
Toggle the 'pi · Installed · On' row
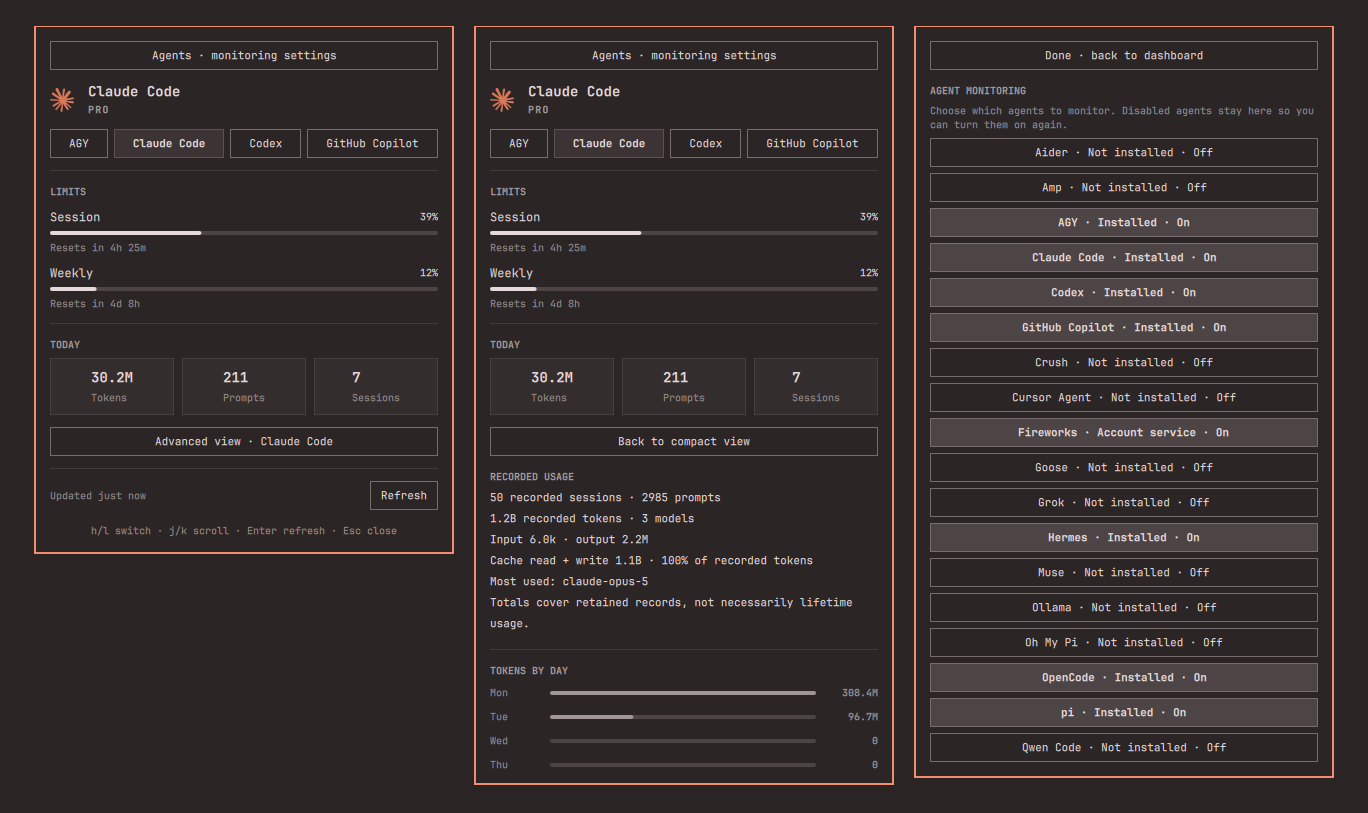click(1124, 713)
